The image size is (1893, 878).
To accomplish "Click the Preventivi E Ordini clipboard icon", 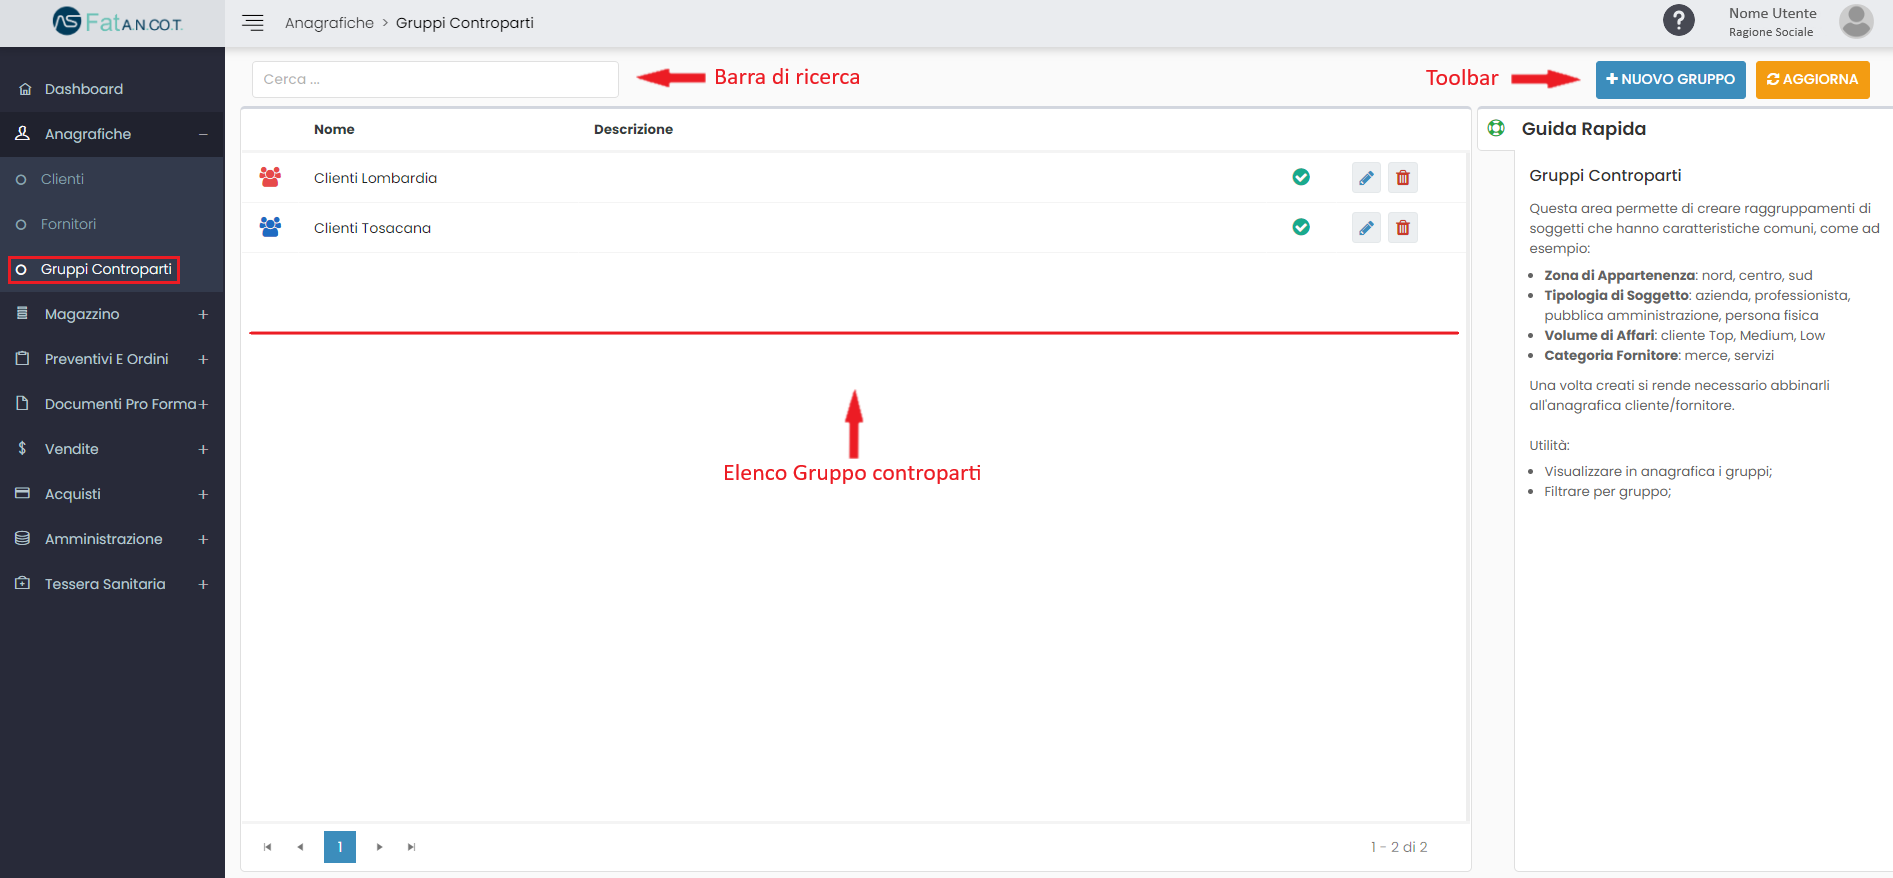I will 22,358.
